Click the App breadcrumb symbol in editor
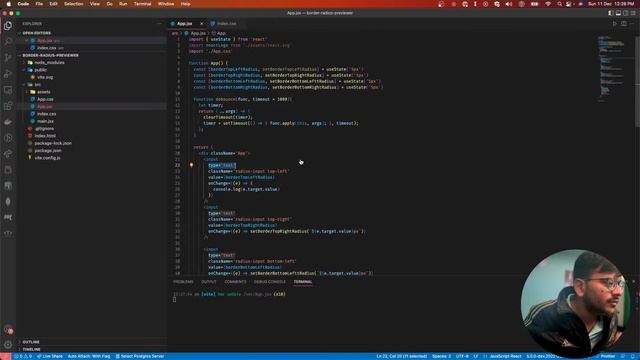This screenshot has width=640, height=360. tap(219, 33)
